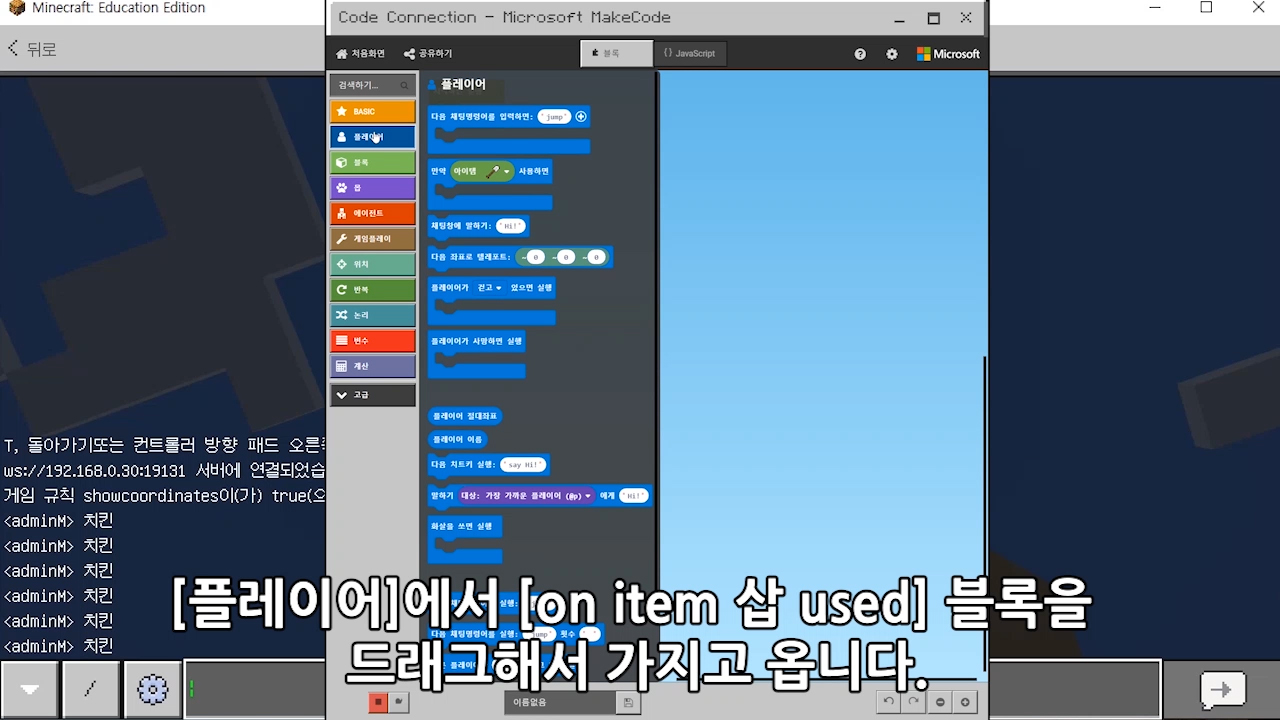Open the help question mark icon
Viewport: 1280px width, 720px height.
tap(860, 54)
